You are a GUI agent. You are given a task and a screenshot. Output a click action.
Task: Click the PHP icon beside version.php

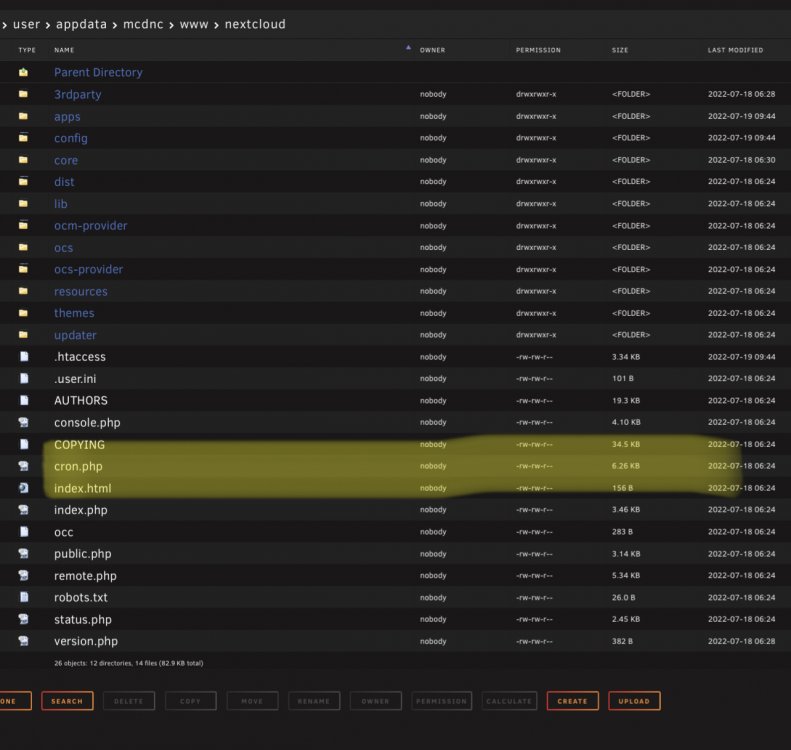tap(23, 641)
